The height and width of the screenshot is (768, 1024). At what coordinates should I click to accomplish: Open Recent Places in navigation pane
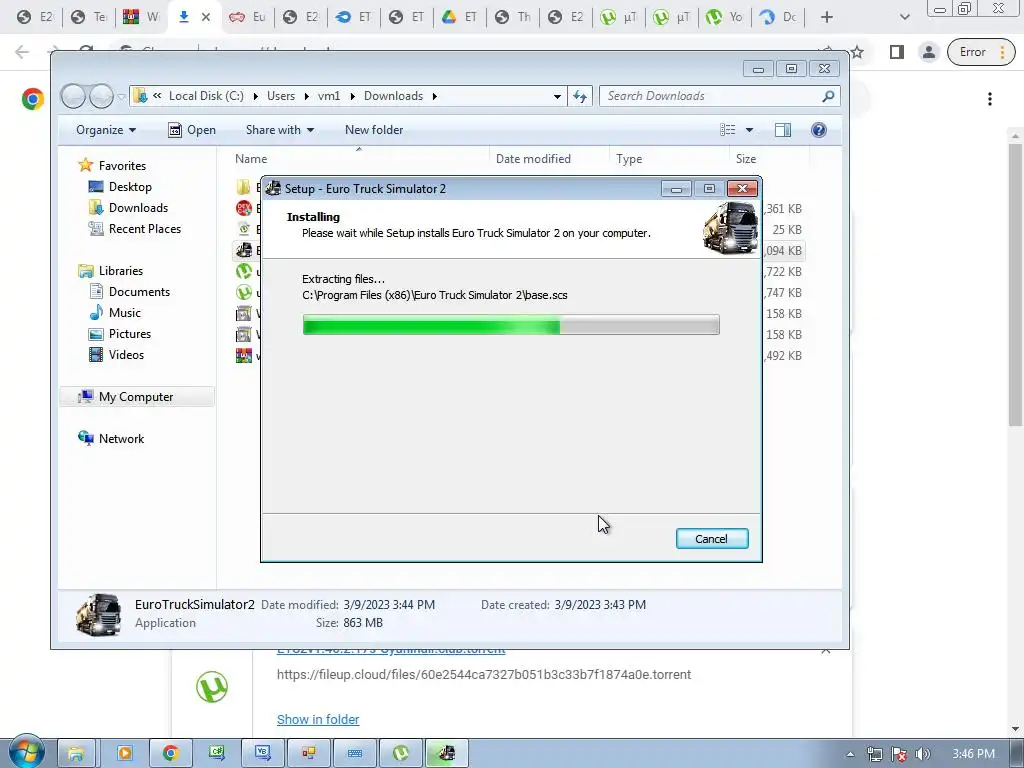[144, 229]
